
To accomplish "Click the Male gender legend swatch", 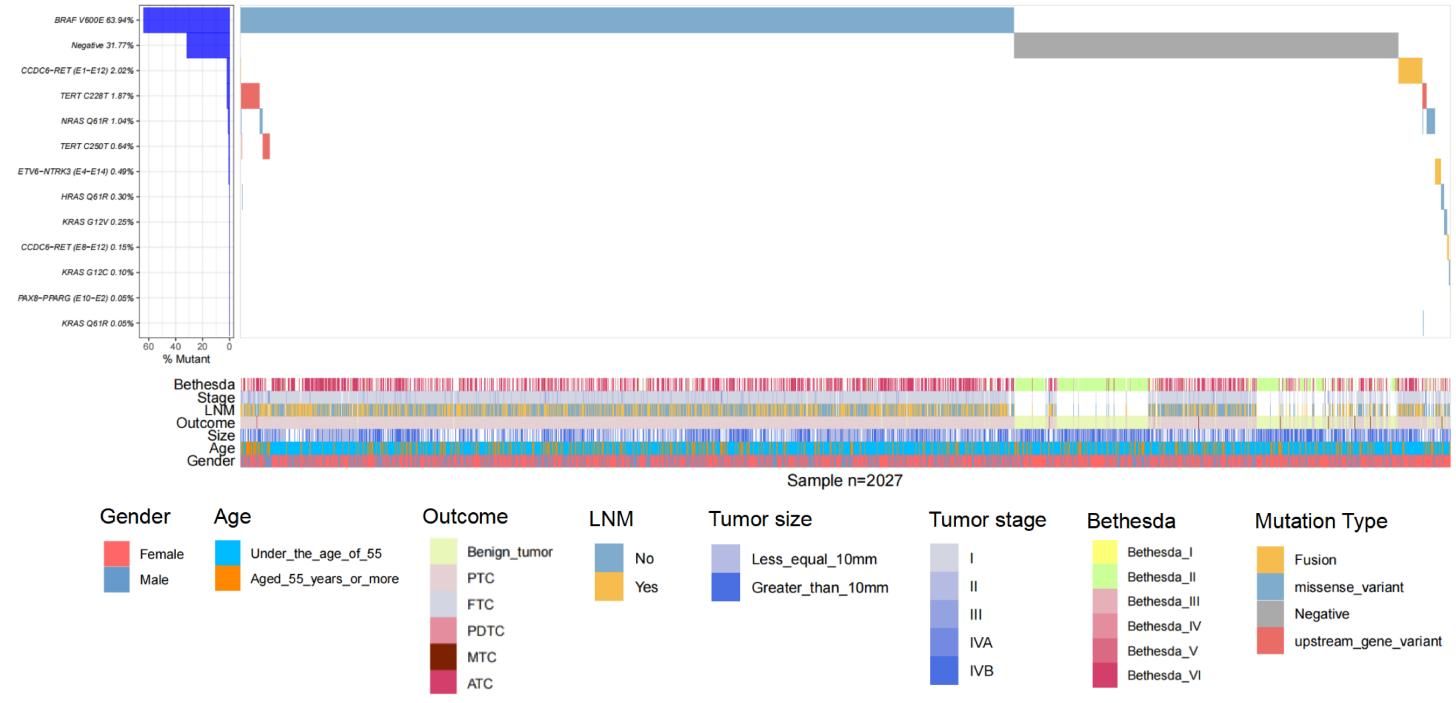I will pyautogui.click(x=117, y=580).
